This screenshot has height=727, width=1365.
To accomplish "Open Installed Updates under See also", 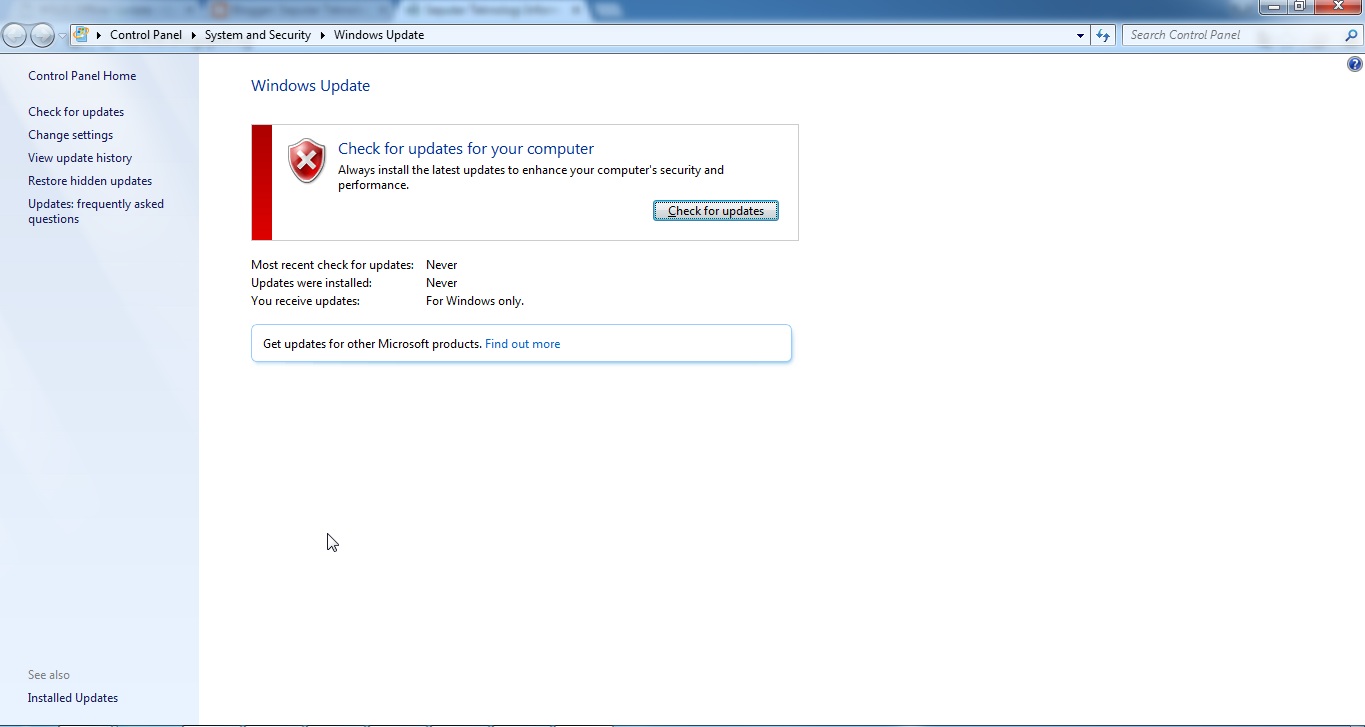I will [72, 697].
